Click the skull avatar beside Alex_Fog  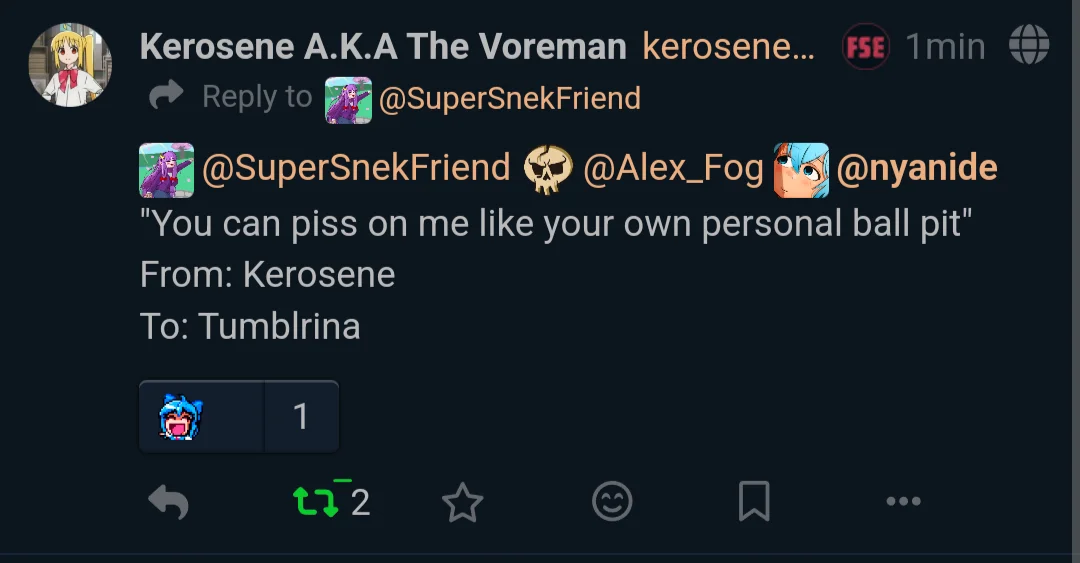pyautogui.click(x=549, y=170)
